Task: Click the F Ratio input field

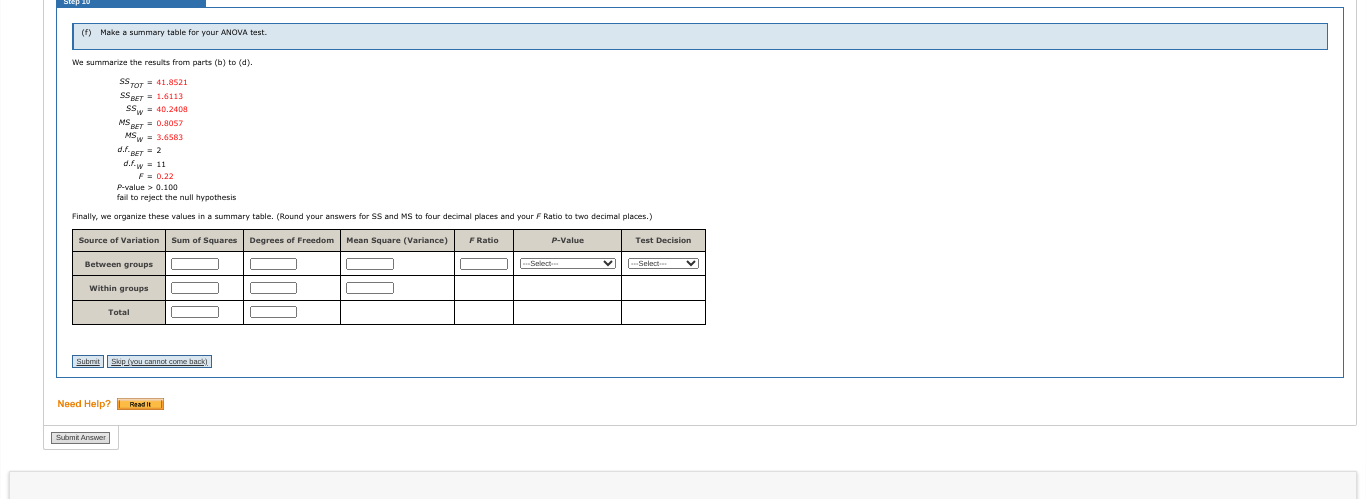Action: (484, 264)
